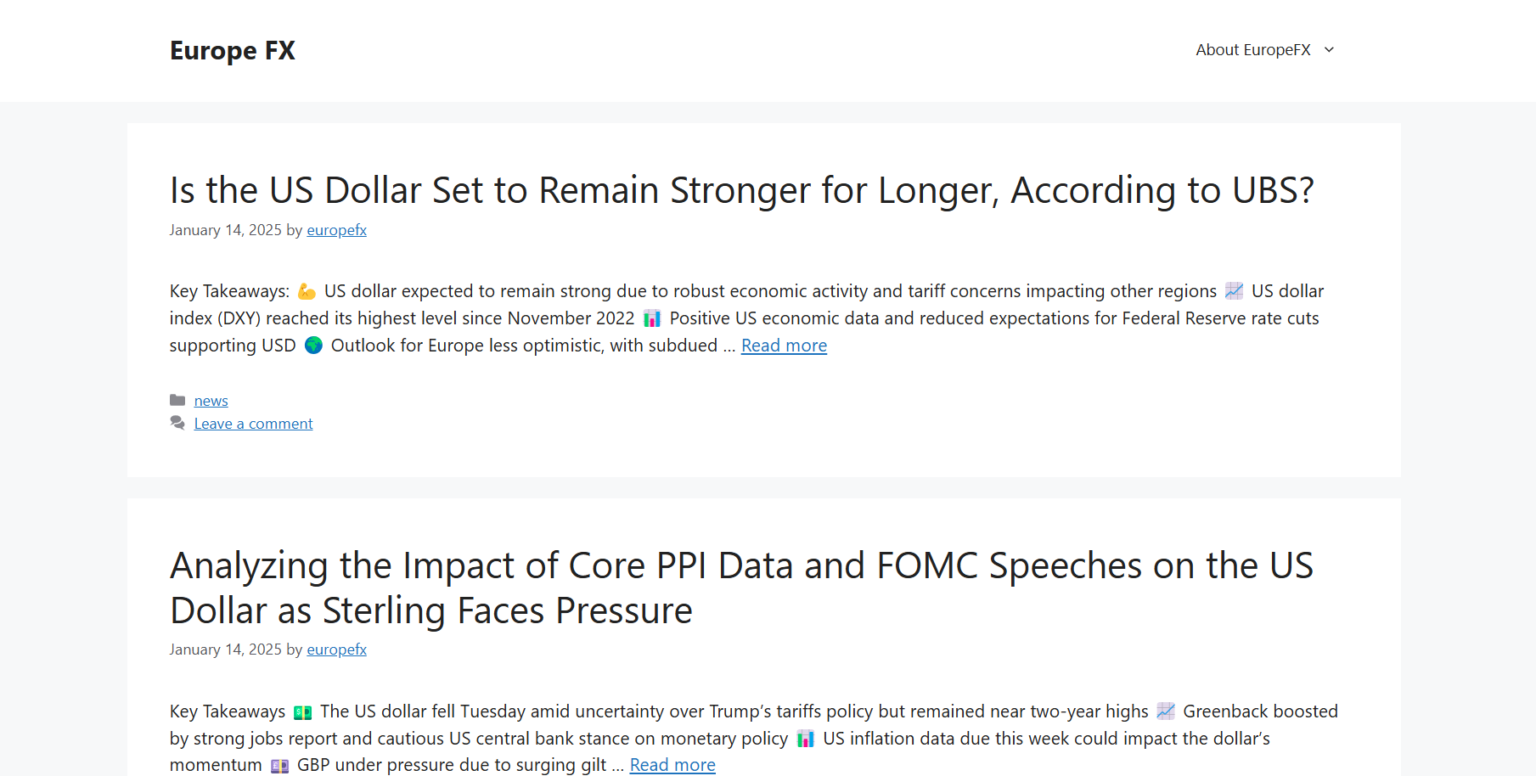Click europefx author under Core PPI article
This screenshot has height=776, width=1536.
click(336, 650)
